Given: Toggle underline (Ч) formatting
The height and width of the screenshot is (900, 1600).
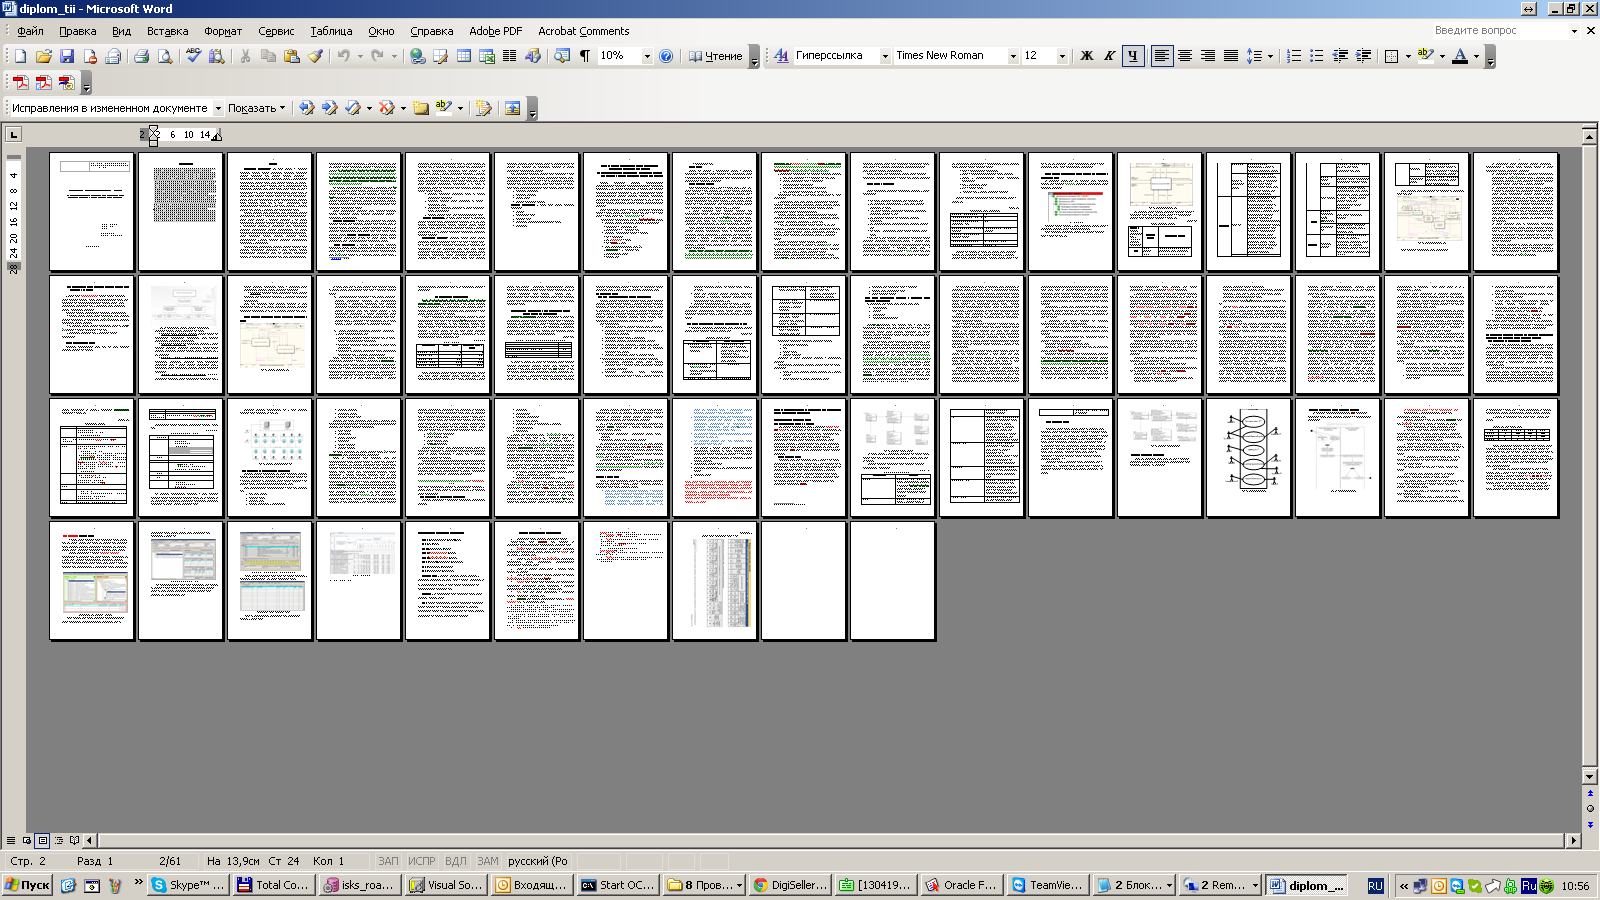Looking at the screenshot, I should tap(1133, 56).
